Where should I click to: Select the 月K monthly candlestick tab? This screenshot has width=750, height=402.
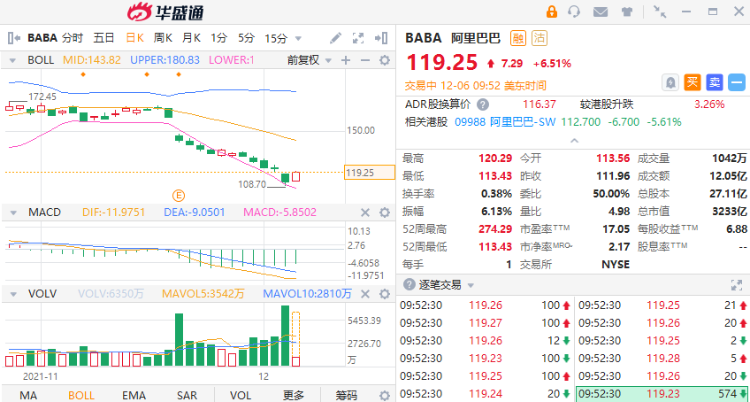pos(191,38)
